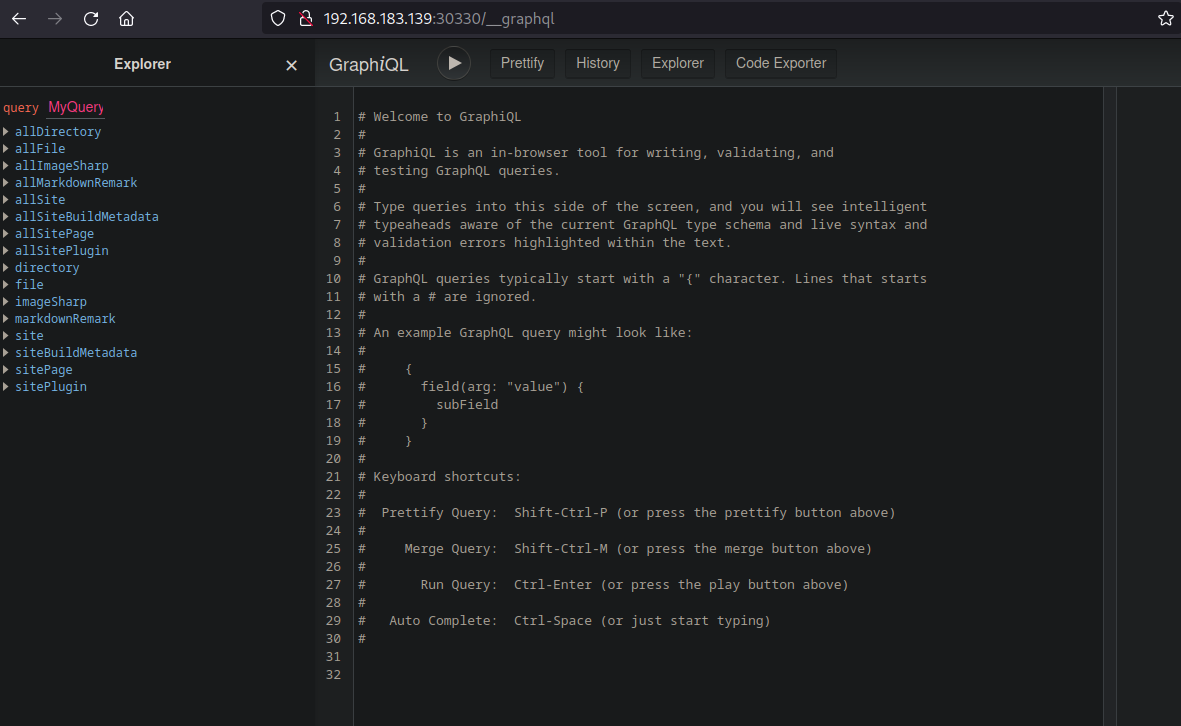Expand the allMarkdownRemark tree node

[7, 183]
